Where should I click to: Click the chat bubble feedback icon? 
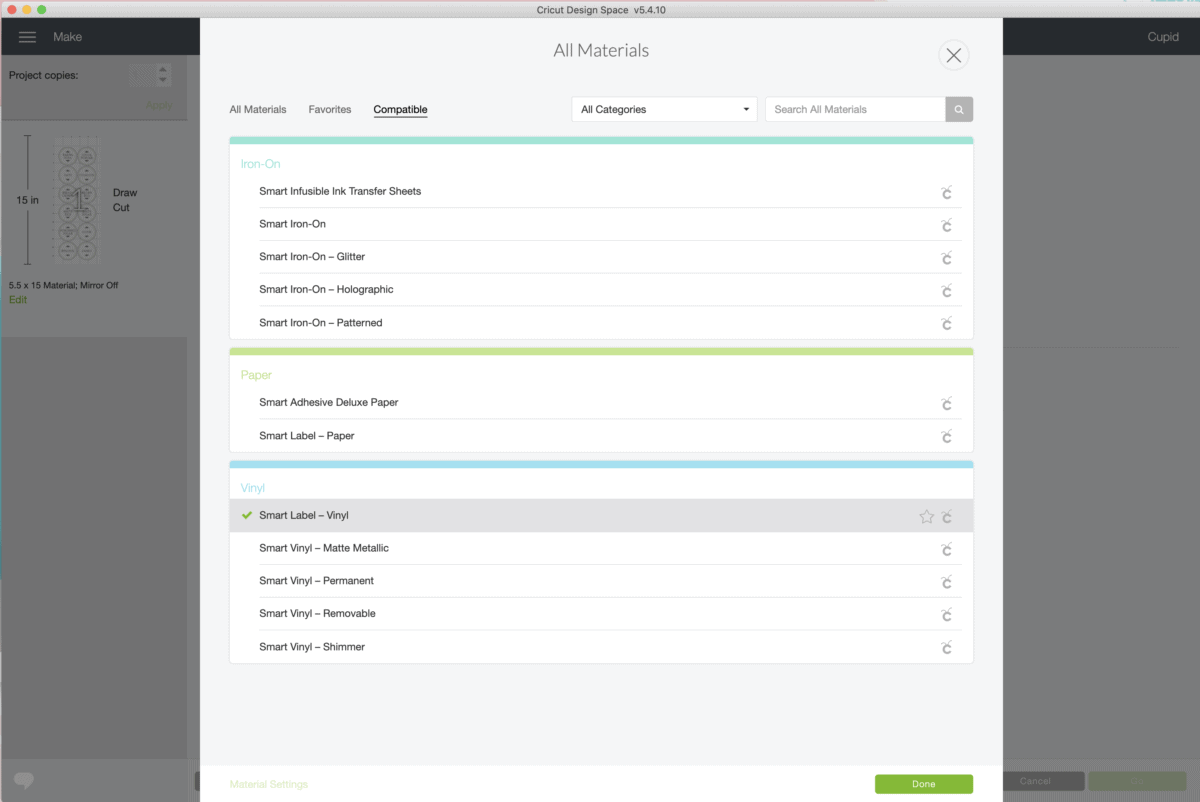coord(24,781)
